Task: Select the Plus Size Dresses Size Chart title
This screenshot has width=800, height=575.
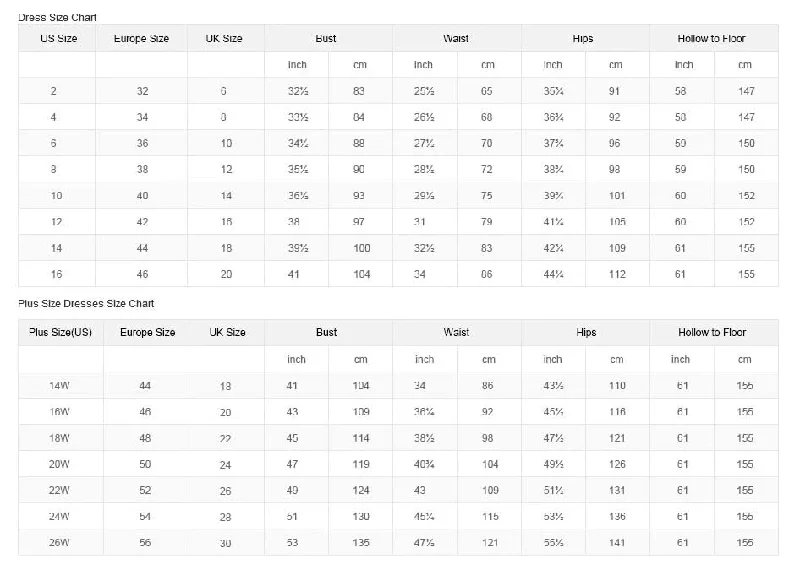Action: (x=86, y=303)
